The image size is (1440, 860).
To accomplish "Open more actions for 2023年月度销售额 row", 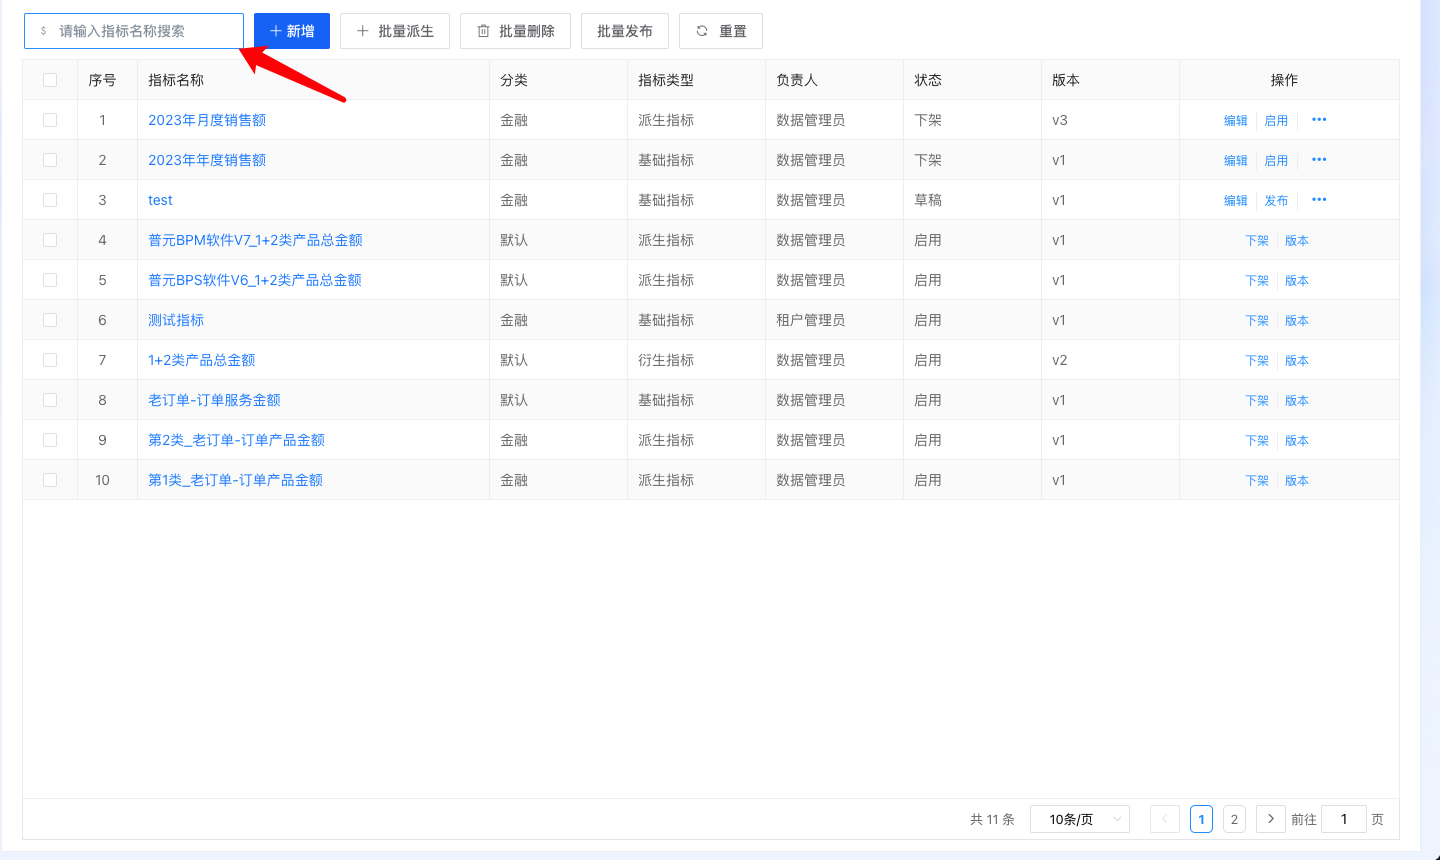I will (1319, 120).
